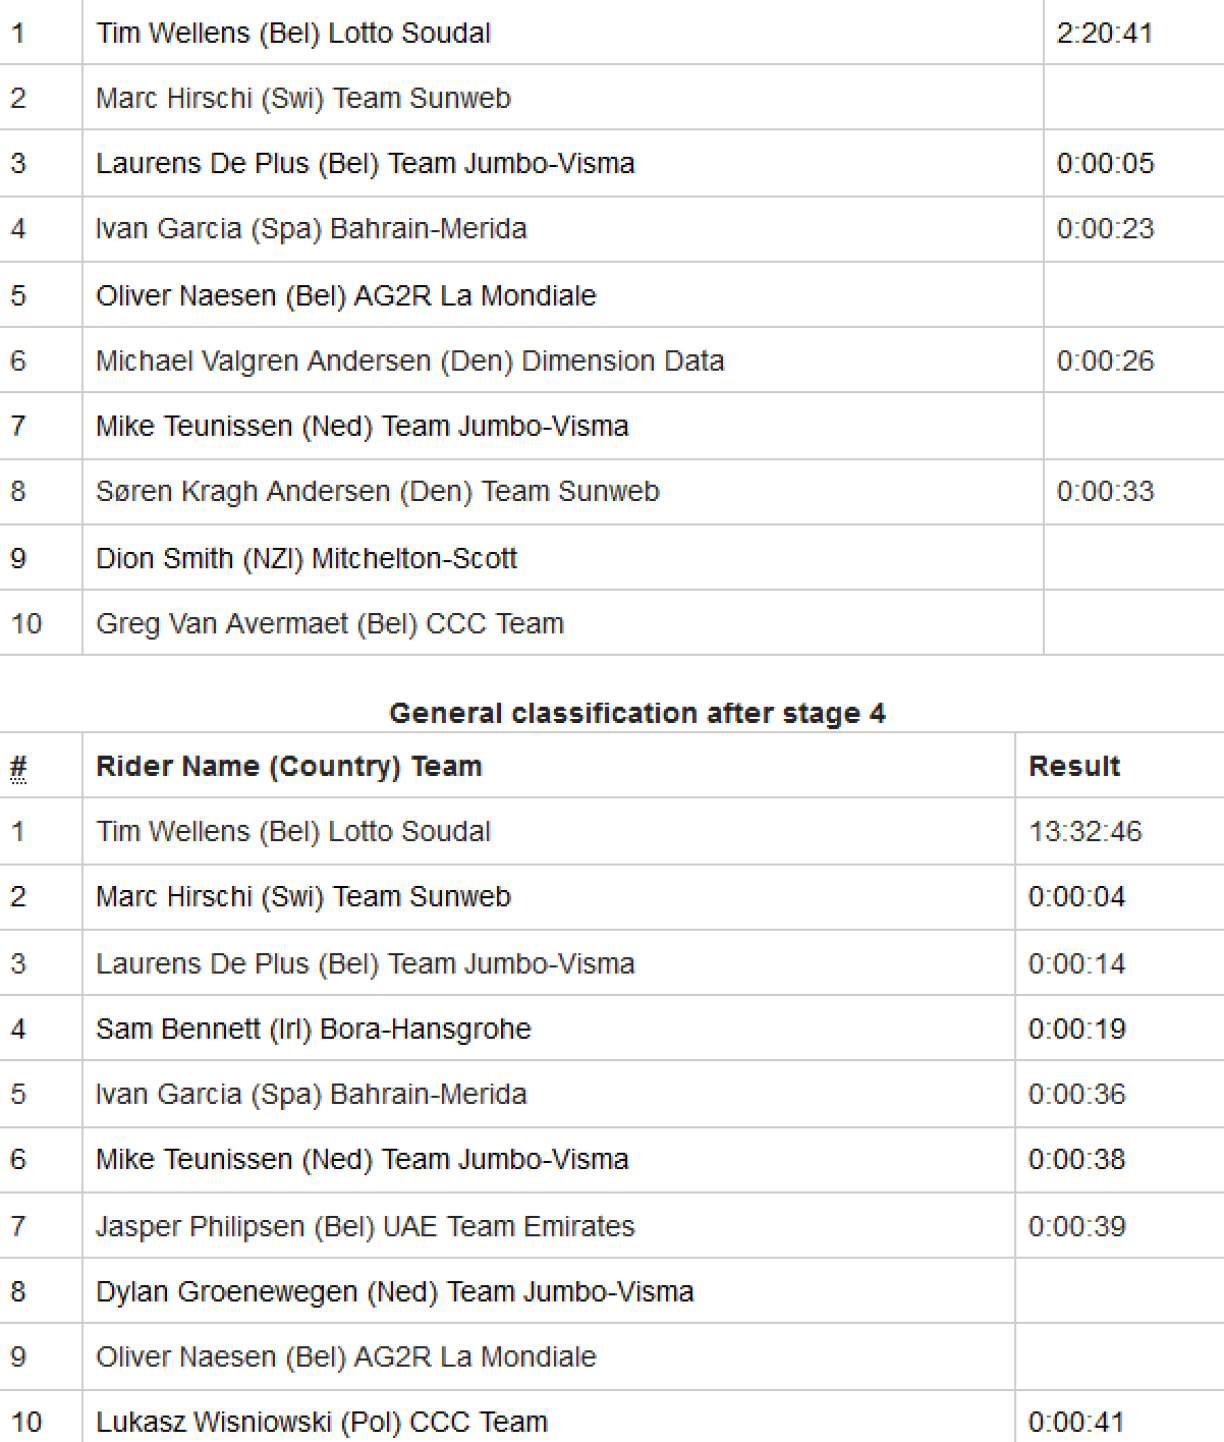Click the winning time 2:20:41
Screen dimensions: 1224x1442
pos(1104,34)
